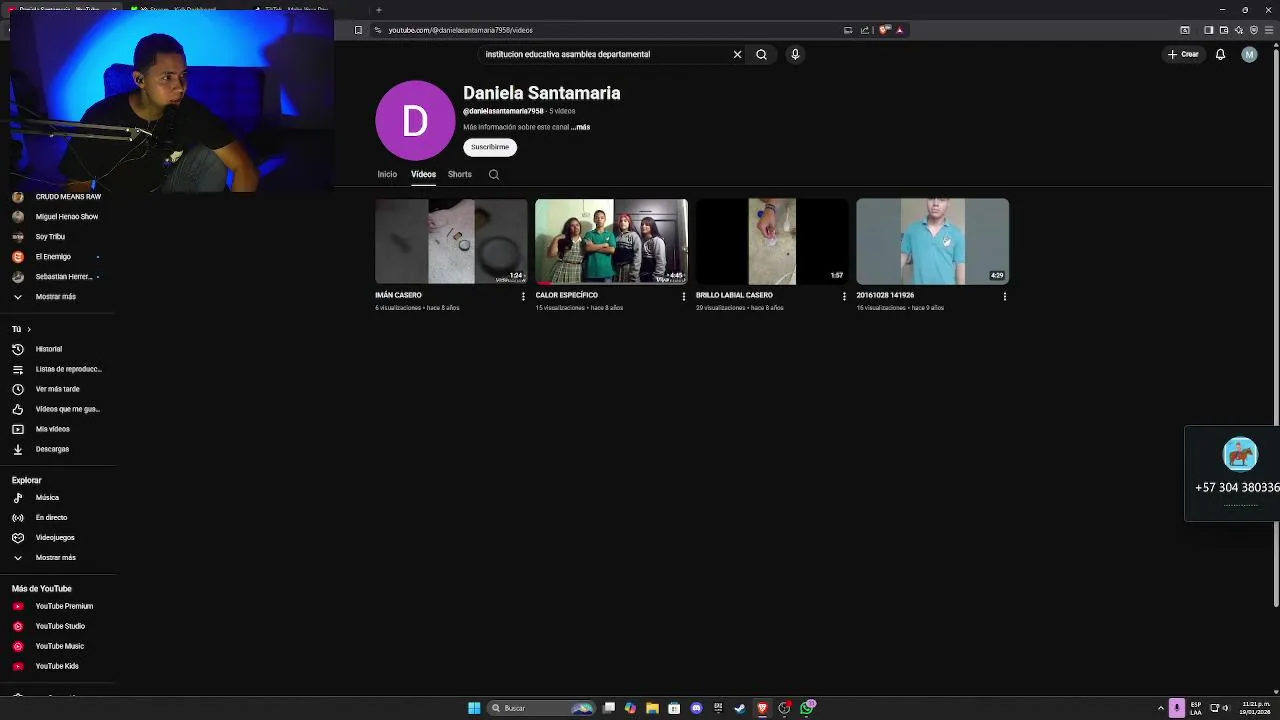This screenshot has height=720, width=1280.
Task: Open Steam from the taskbar
Action: pos(740,708)
